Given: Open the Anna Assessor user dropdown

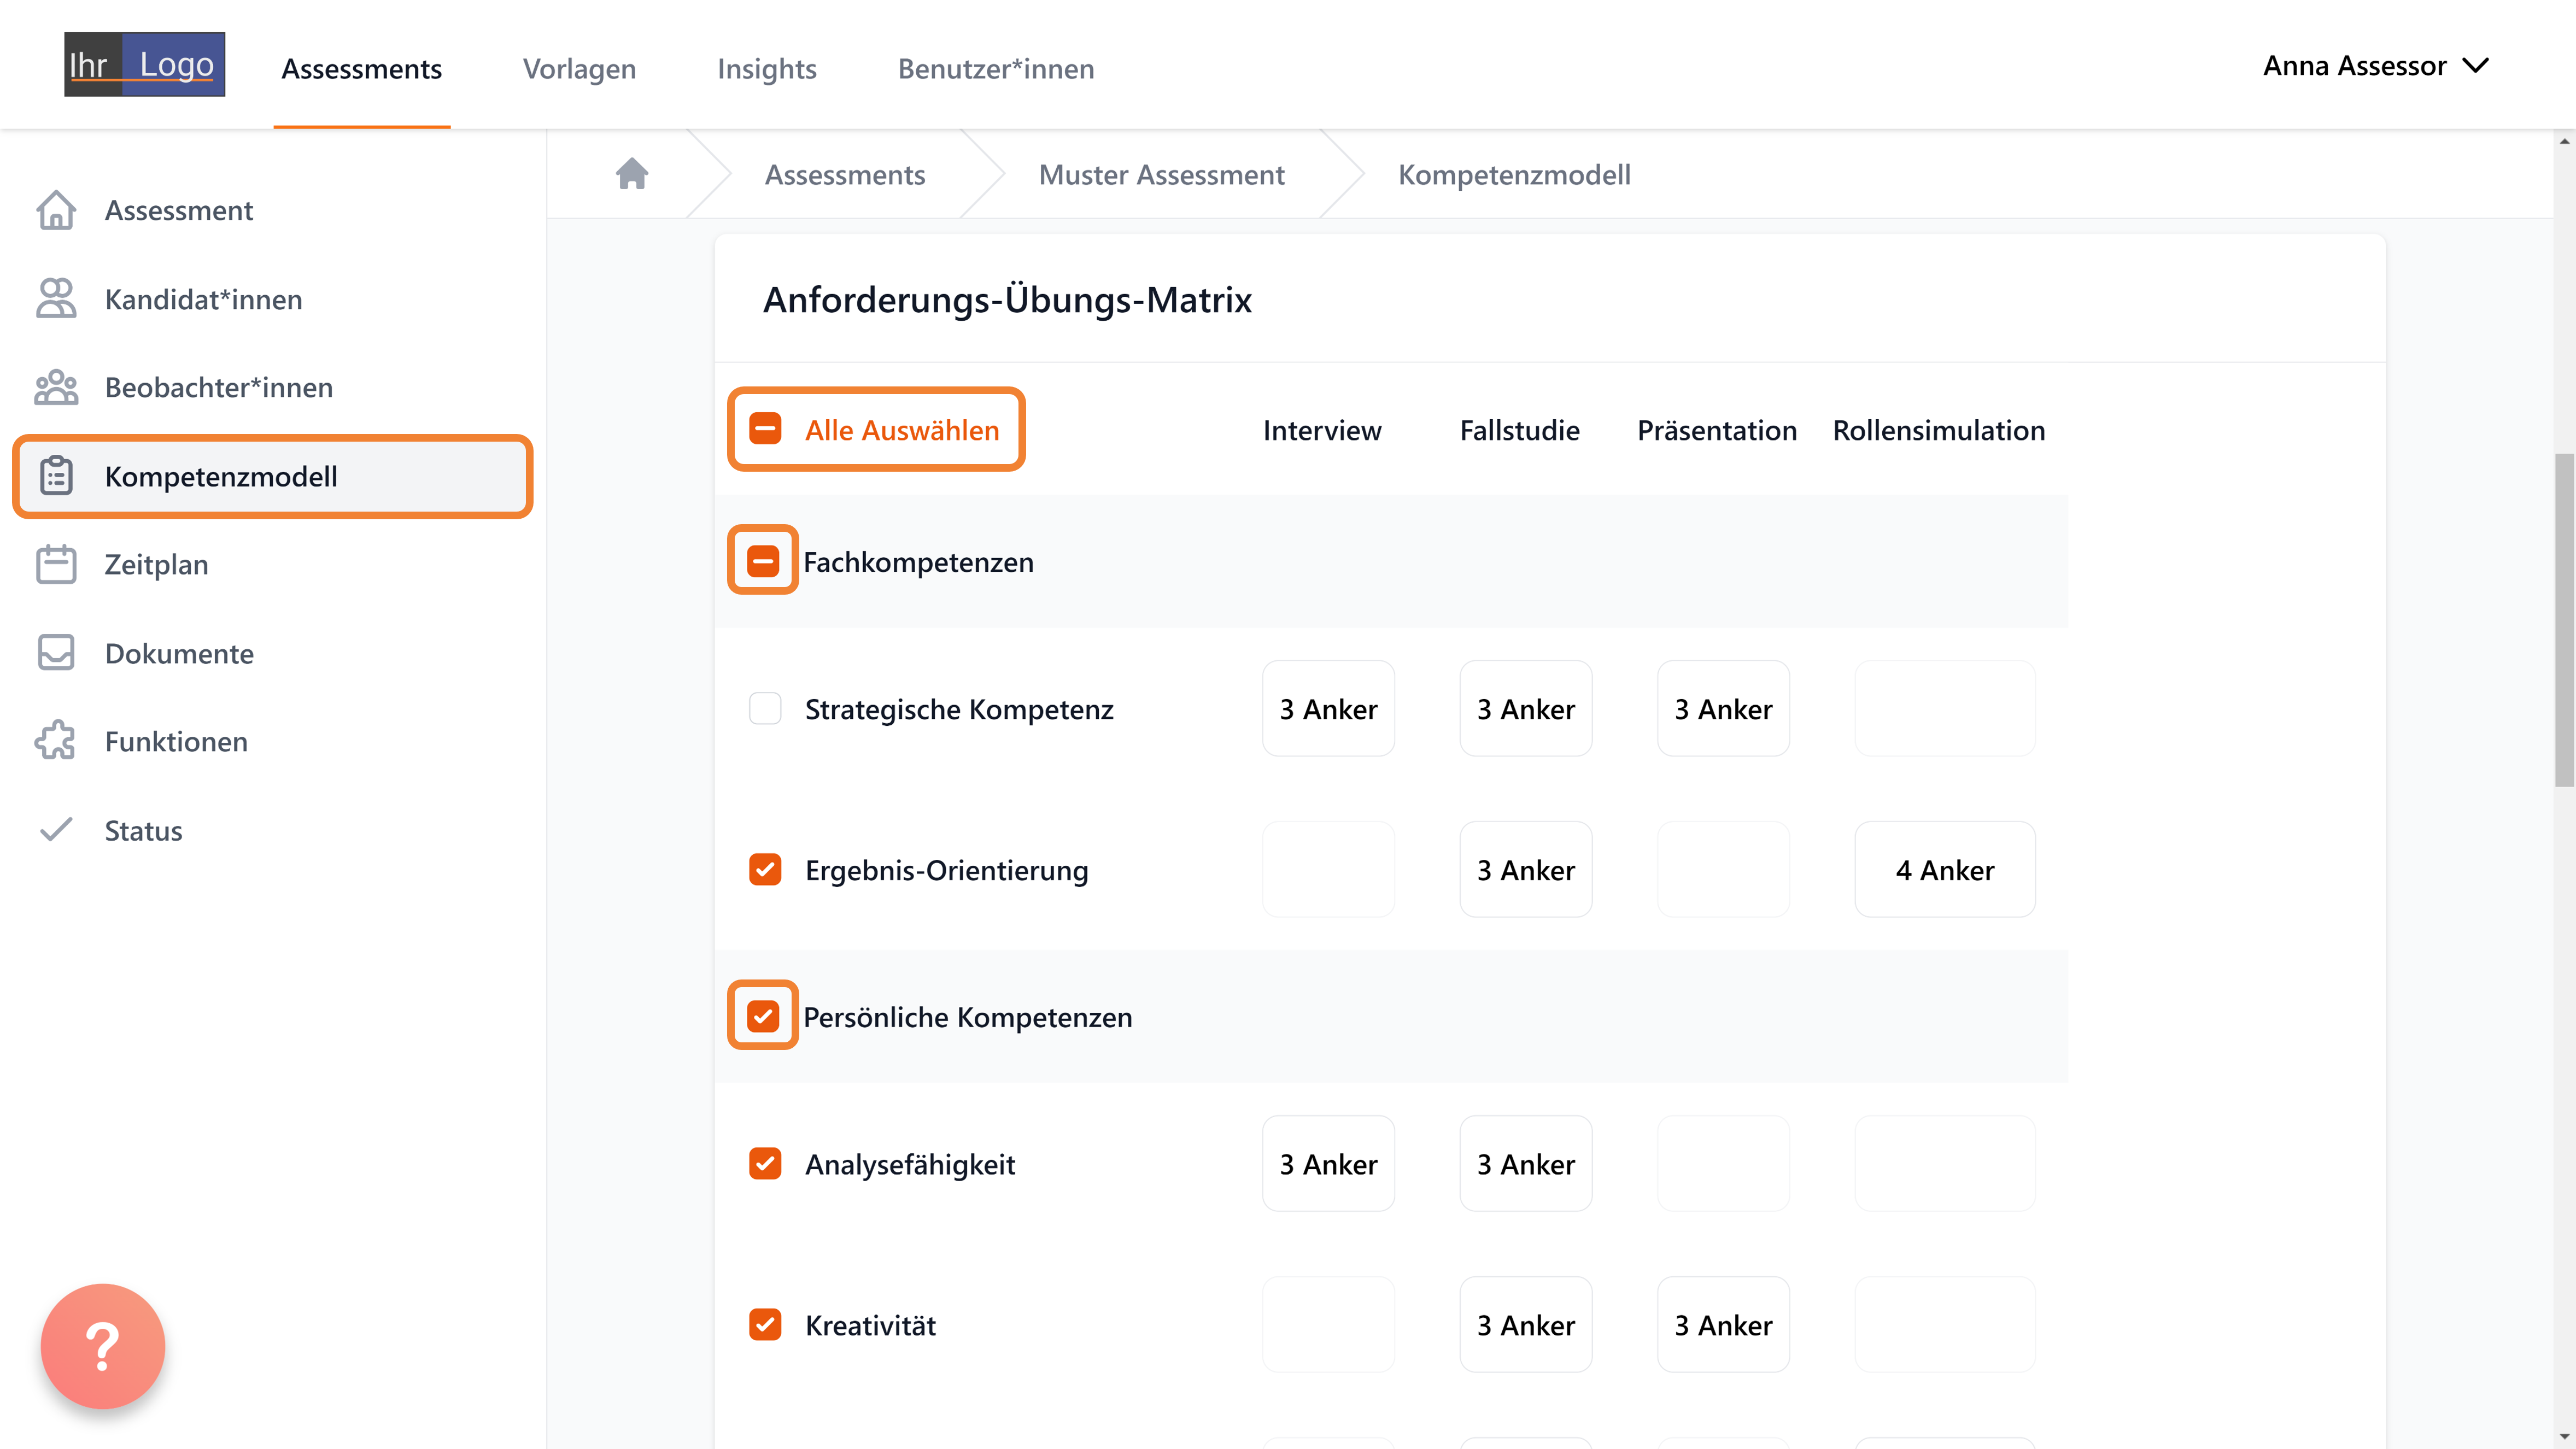Looking at the screenshot, I should 2376,66.
